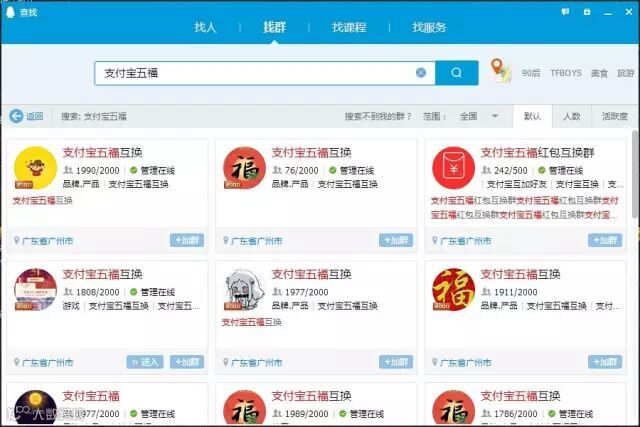Image resolution: width=640 pixels, height=427 pixels.
Task: Click the blue magnifier search button
Action: click(457, 73)
